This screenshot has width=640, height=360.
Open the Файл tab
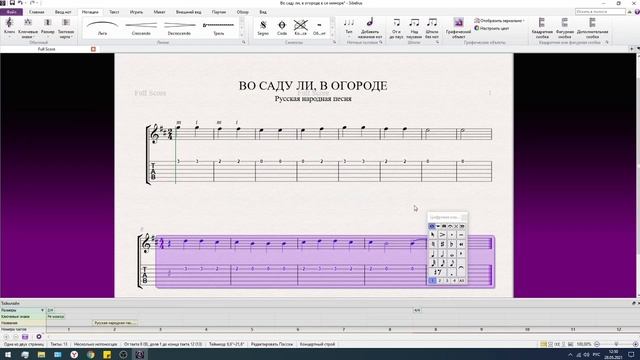(11, 12)
